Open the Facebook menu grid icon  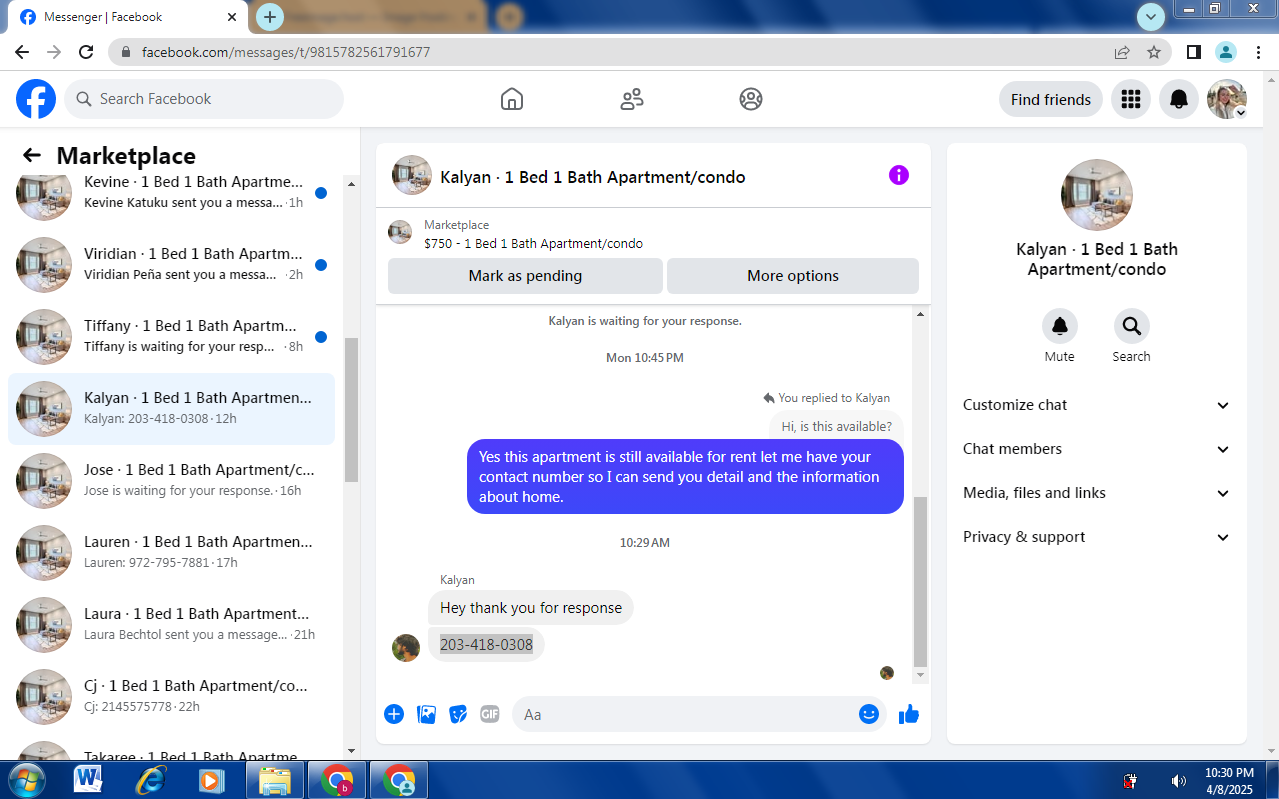pos(1131,99)
